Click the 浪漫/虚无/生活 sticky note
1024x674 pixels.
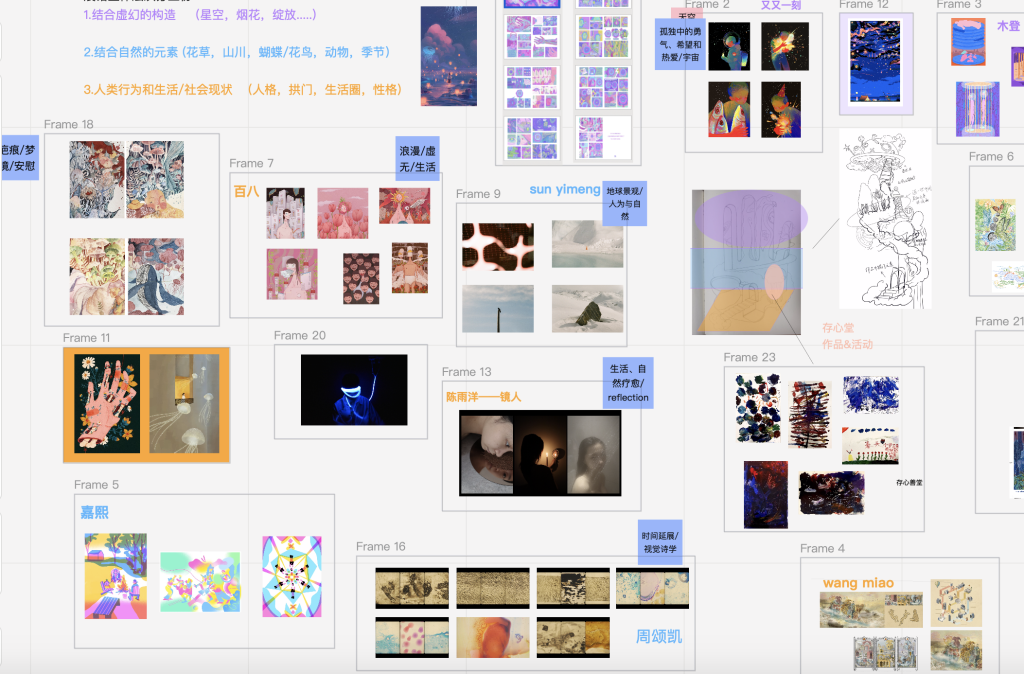(417, 158)
